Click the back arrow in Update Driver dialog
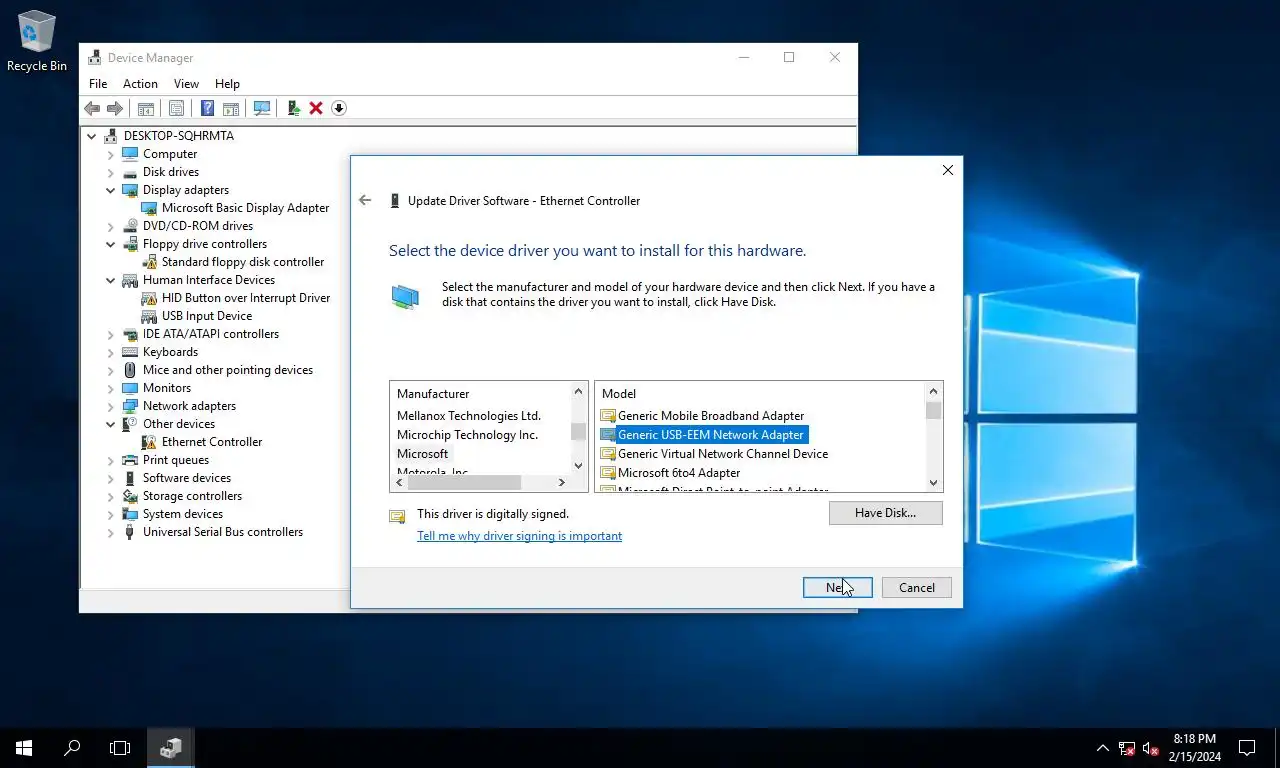 tap(365, 200)
